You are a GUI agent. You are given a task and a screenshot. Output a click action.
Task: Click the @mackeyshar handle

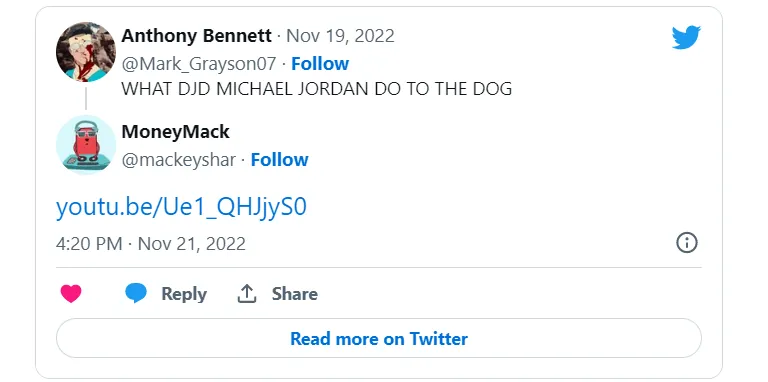pyautogui.click(x=179, y=160)
